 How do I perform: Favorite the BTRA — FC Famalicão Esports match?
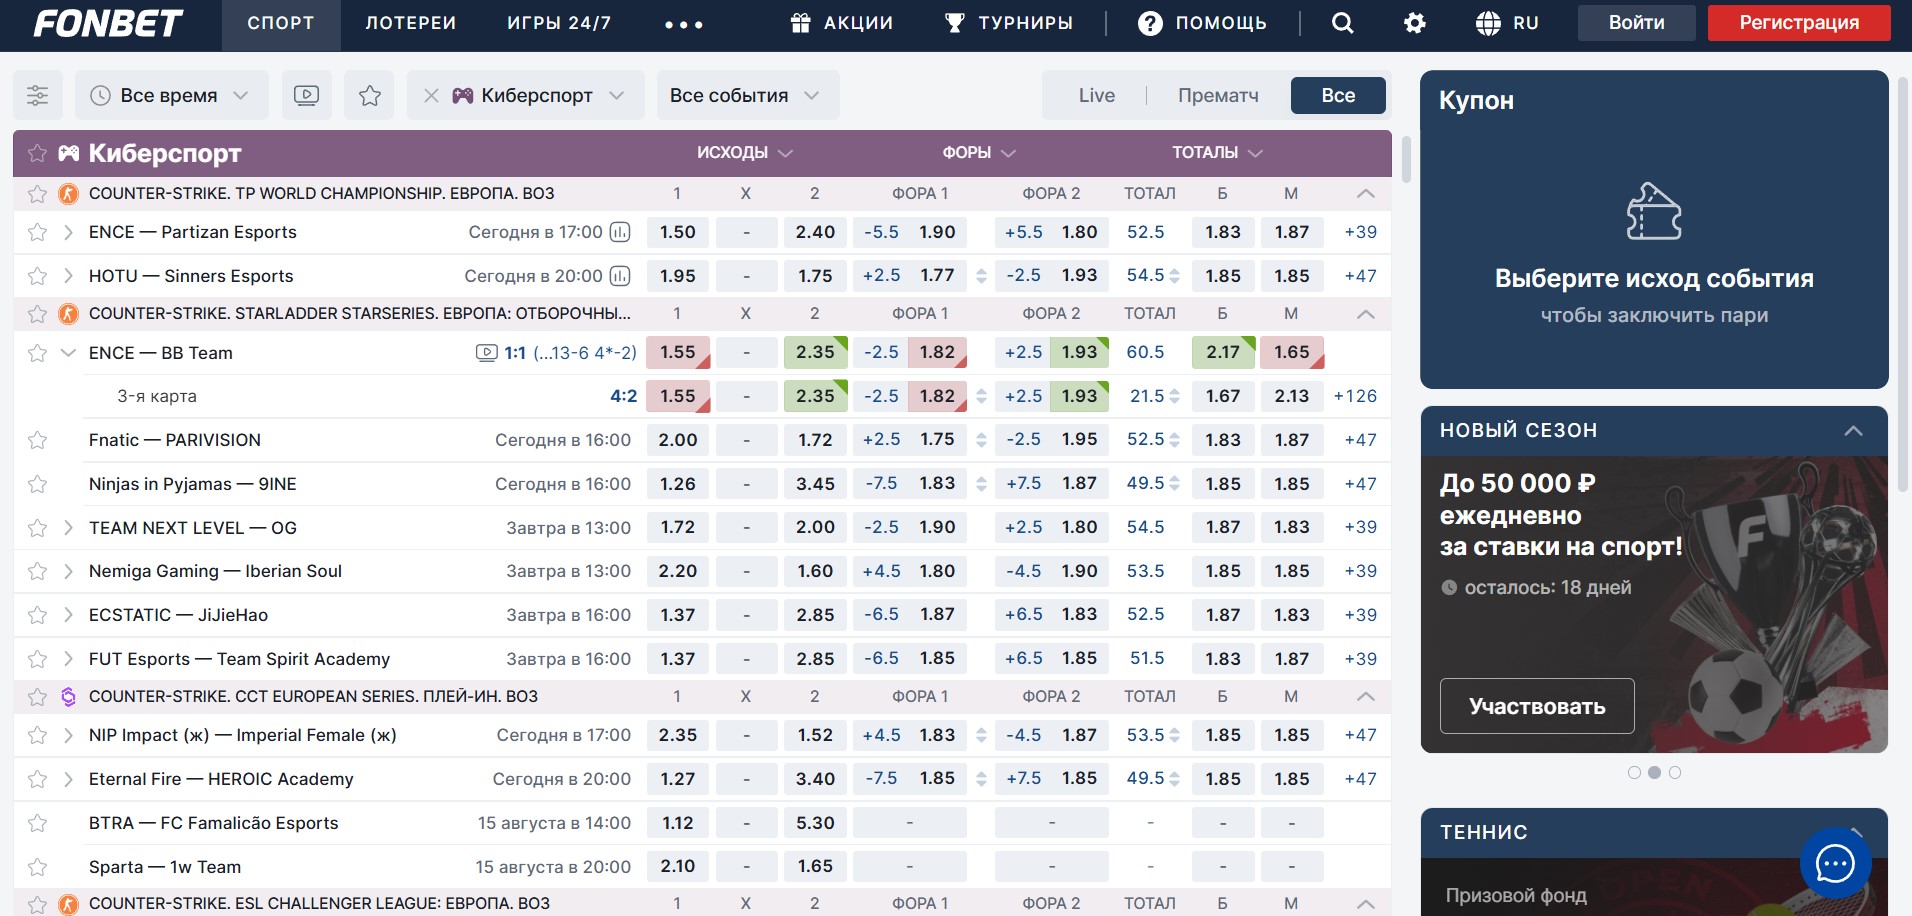point(37,823)
